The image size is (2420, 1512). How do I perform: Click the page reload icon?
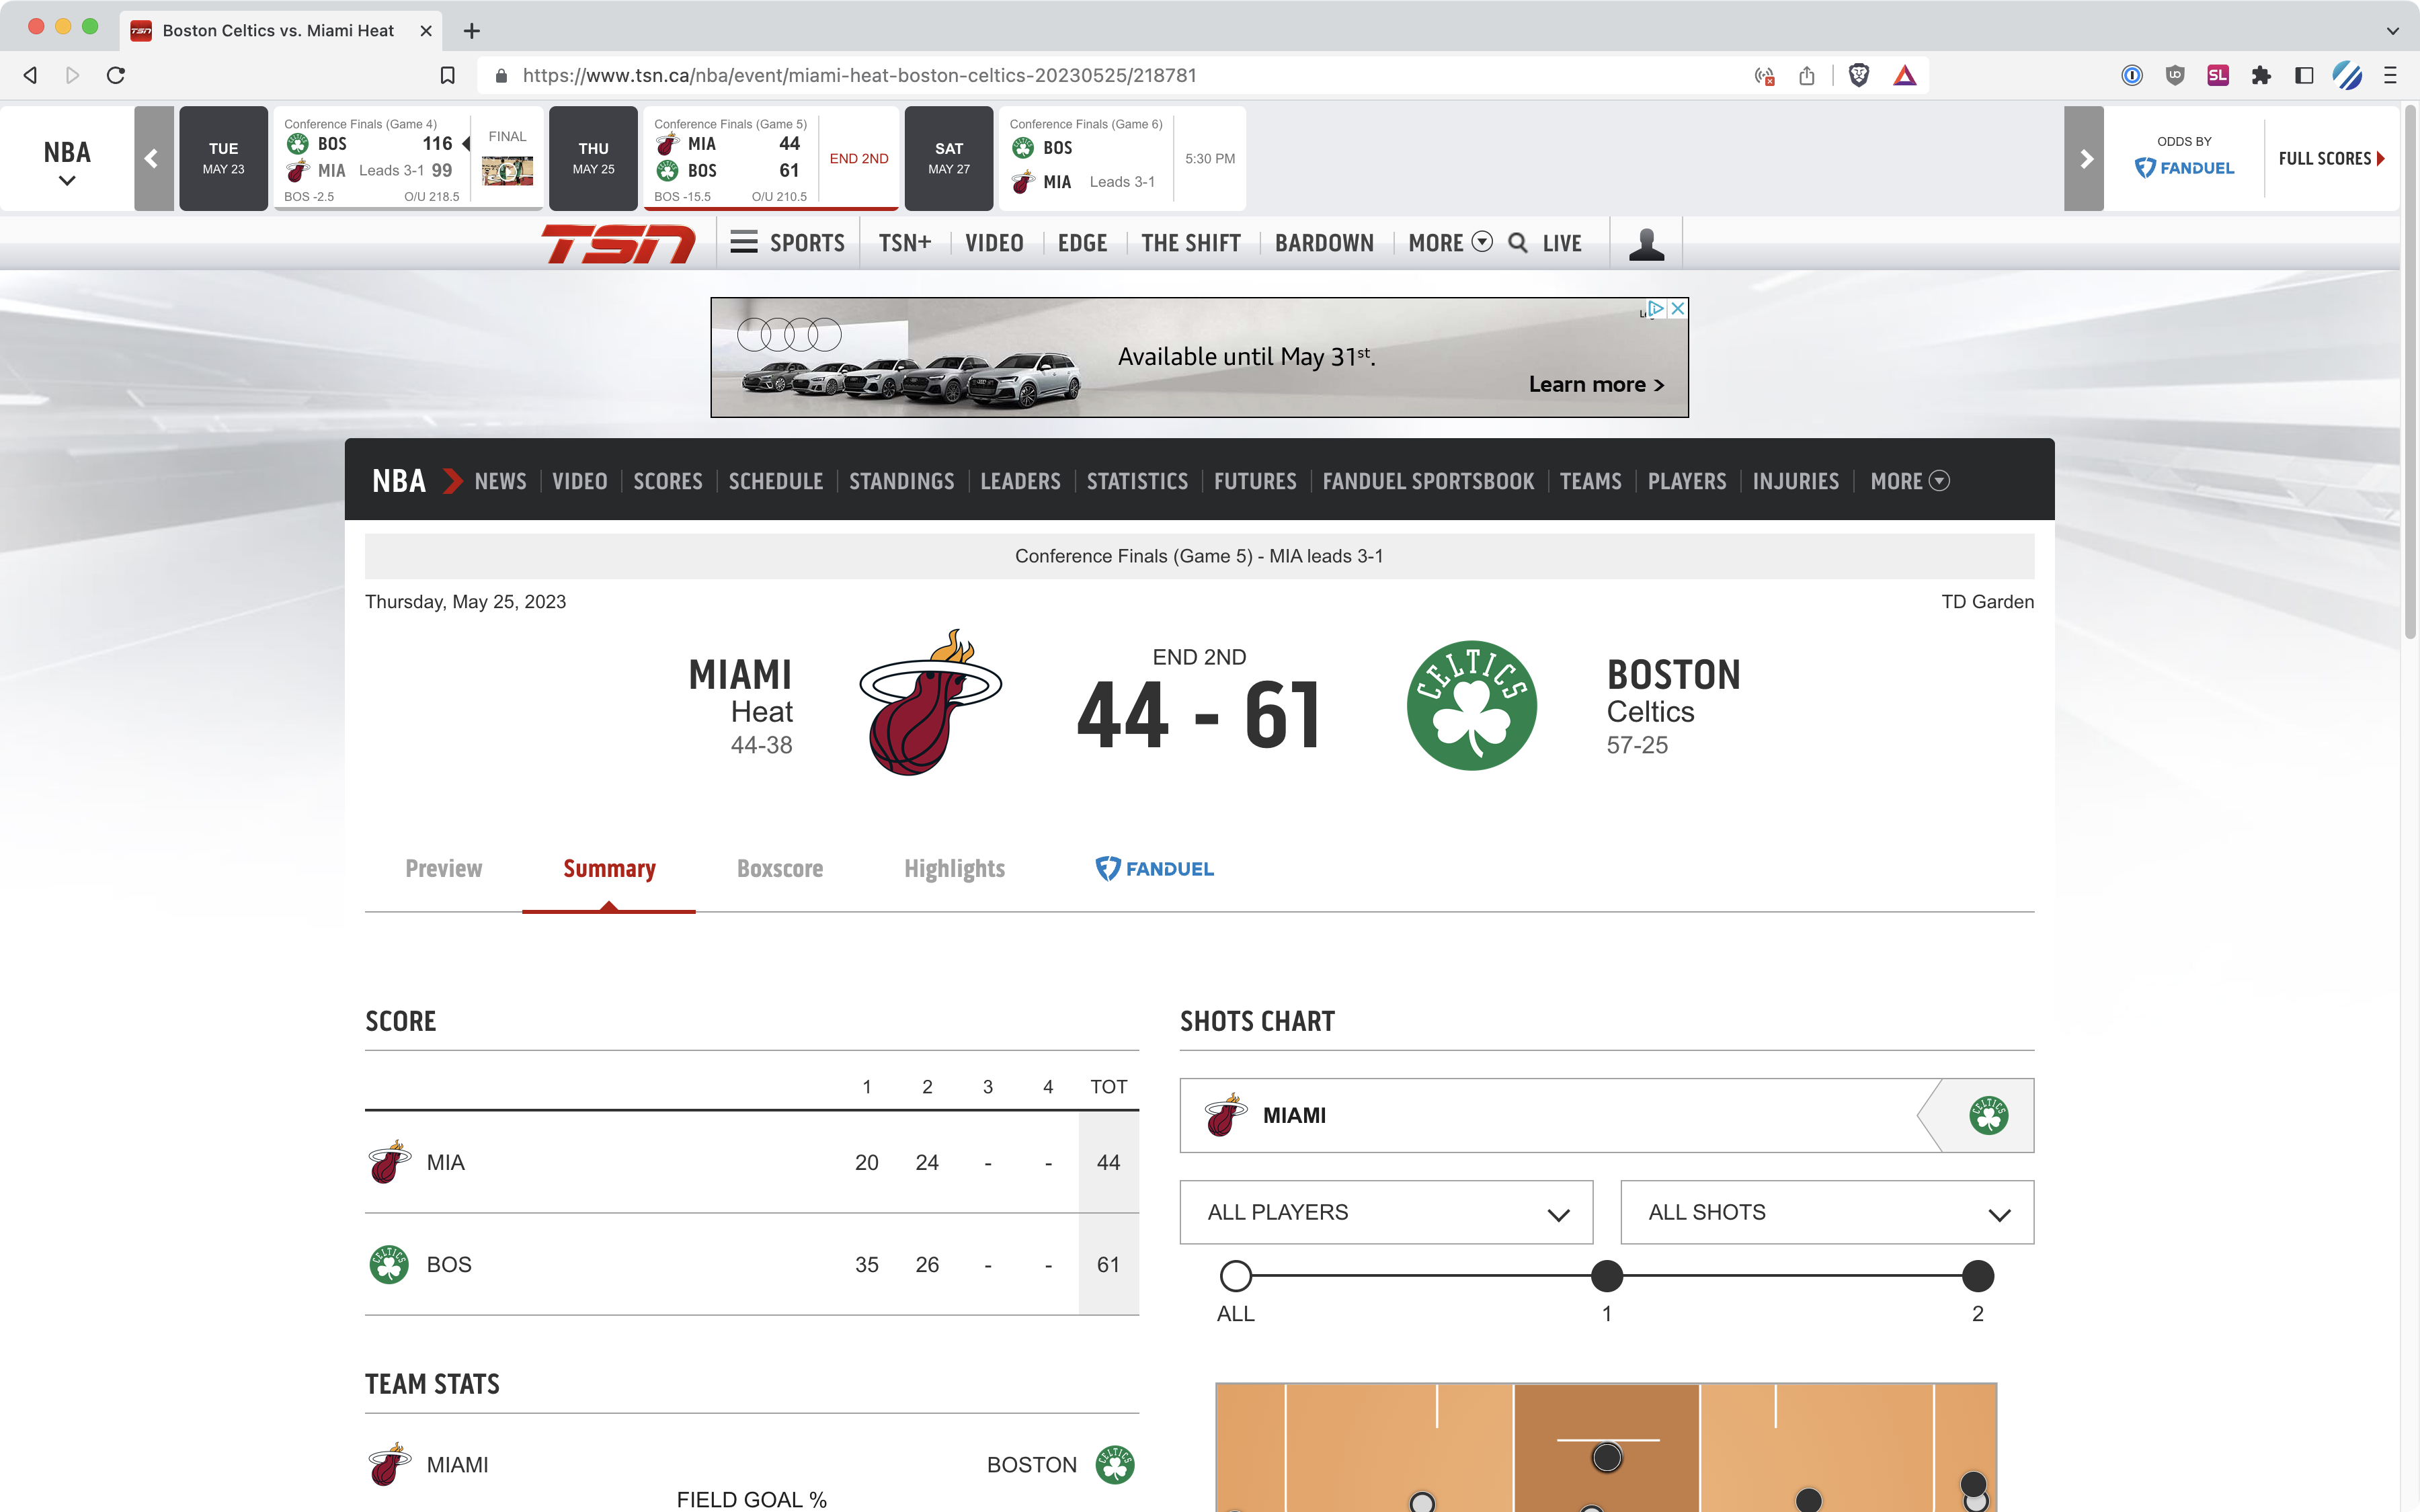point(115,74)
